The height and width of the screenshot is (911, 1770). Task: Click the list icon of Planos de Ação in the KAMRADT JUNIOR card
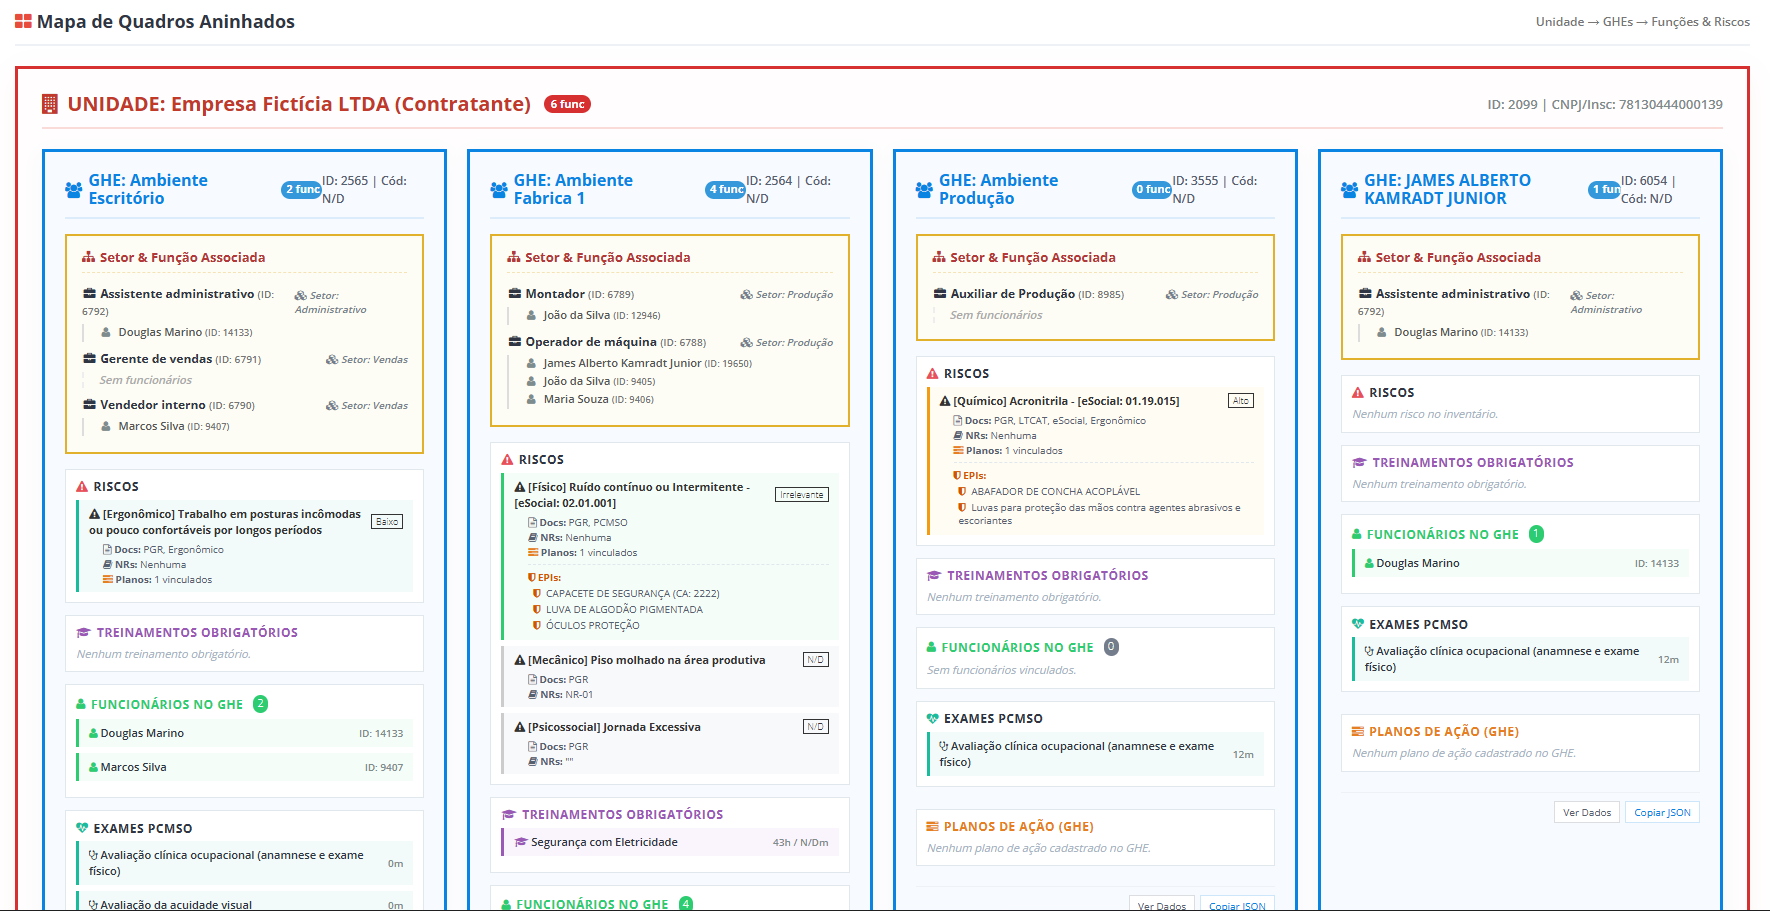click(1358, 731)
